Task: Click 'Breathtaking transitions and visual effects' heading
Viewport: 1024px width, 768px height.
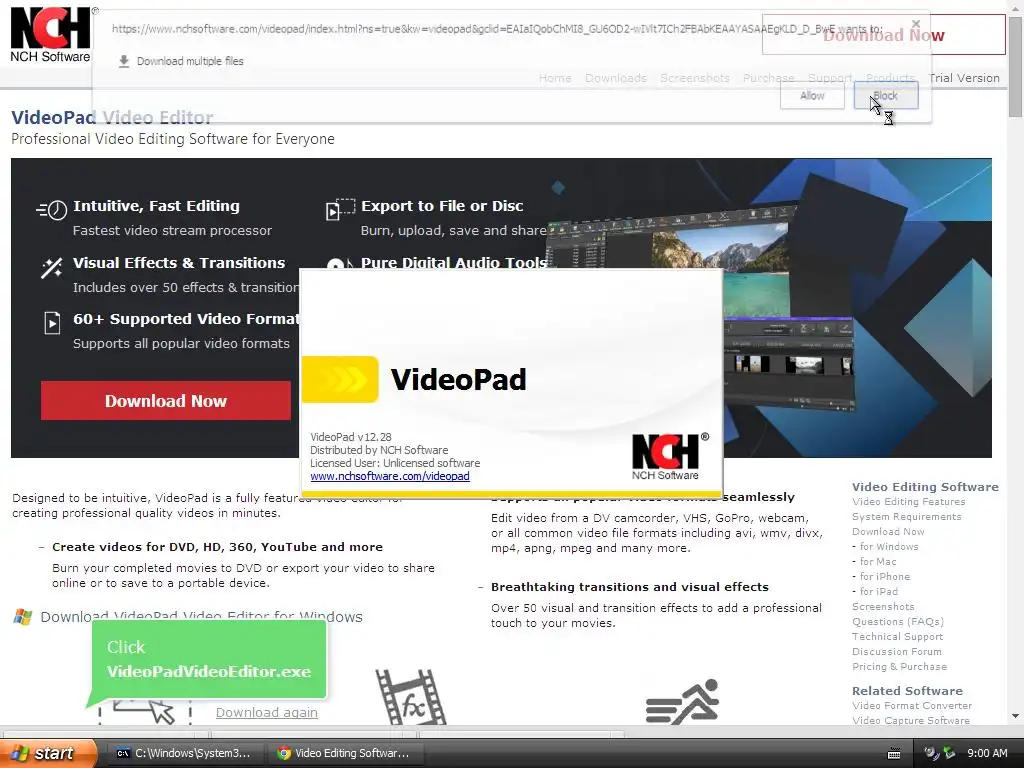Action: click(630, 586)
